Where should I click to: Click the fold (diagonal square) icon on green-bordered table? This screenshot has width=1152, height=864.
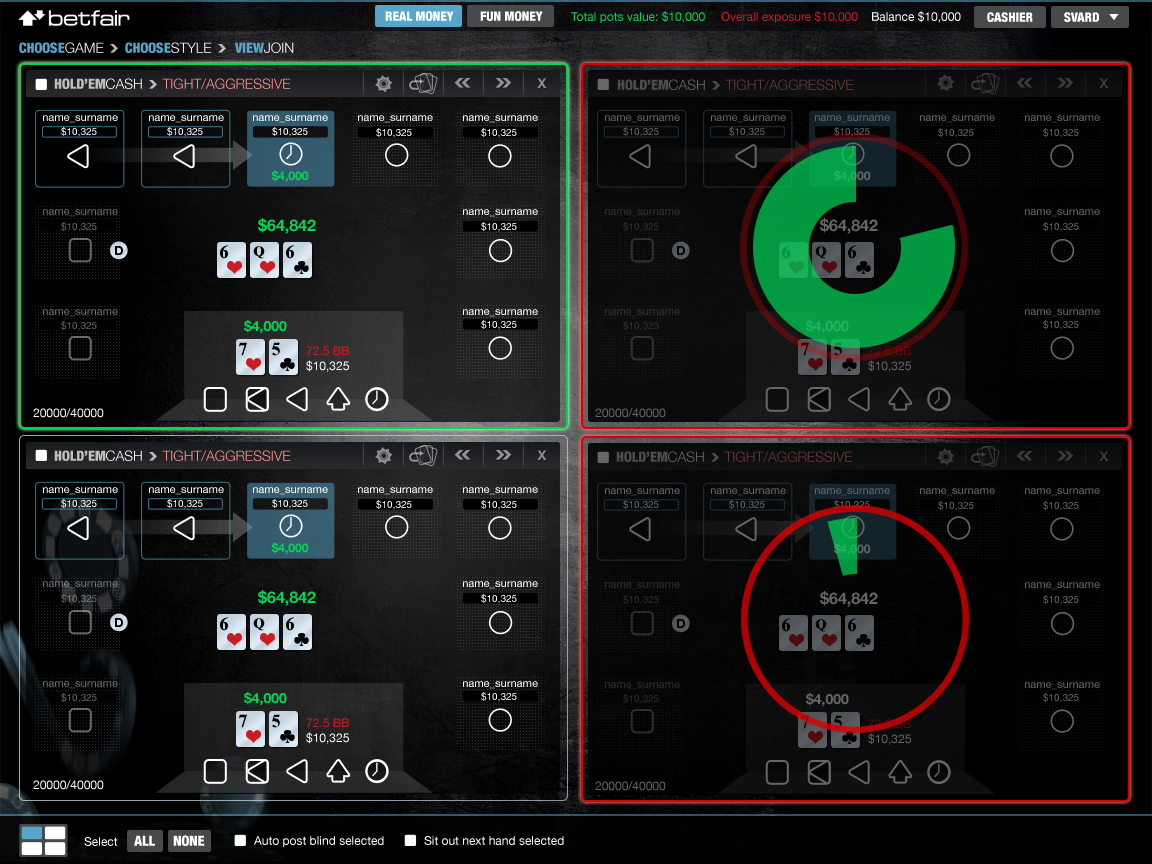pyautogui.click(x=257, y=400)
